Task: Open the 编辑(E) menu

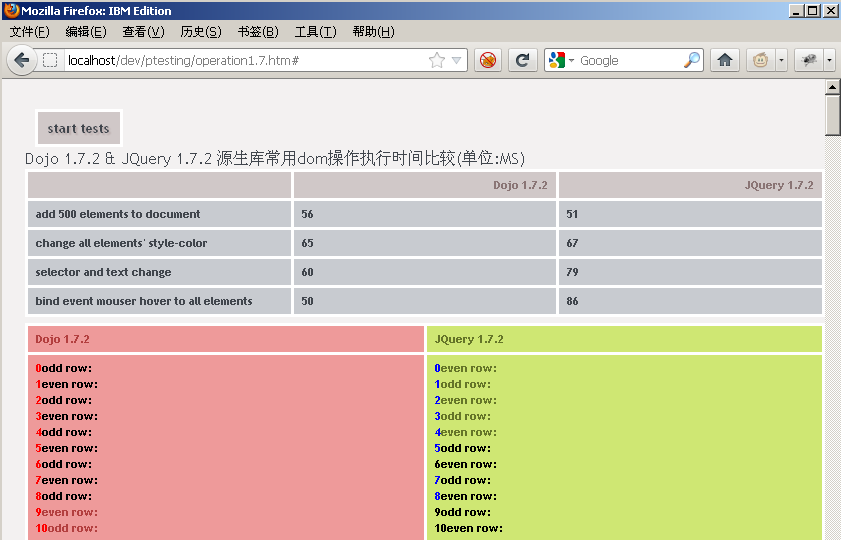Action: (86, 32)
